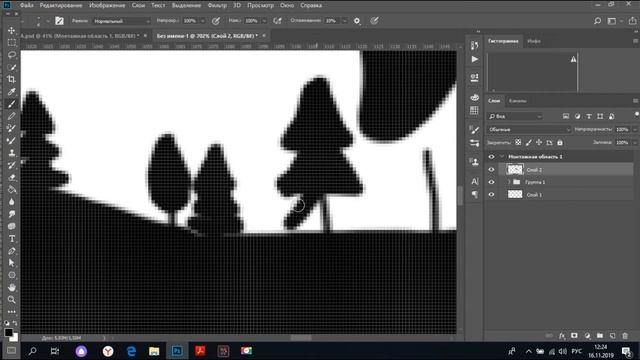Image resolution: width=640 pixels, height=360 pixels.
Task: Open the Layers panel menu button
Action: pyautogui.click(x=636, y=101)
